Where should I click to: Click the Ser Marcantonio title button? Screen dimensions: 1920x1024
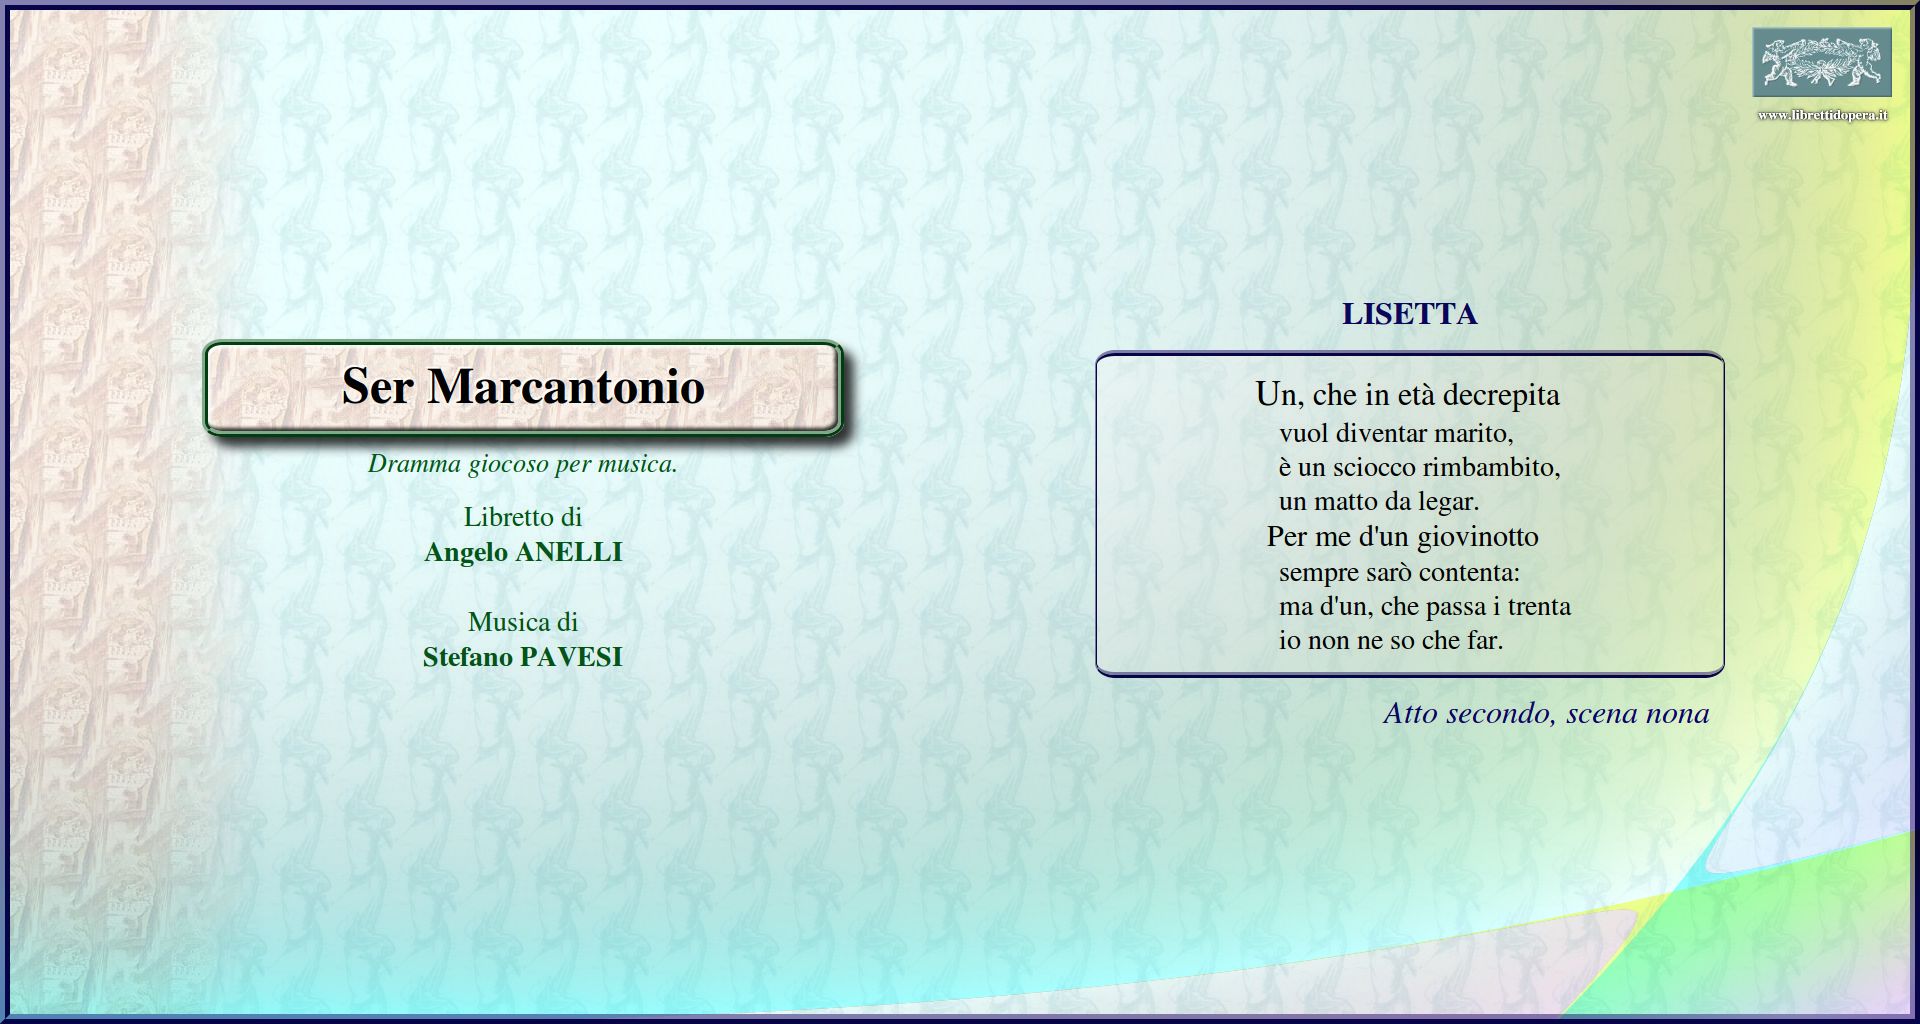tap(523, 387)
